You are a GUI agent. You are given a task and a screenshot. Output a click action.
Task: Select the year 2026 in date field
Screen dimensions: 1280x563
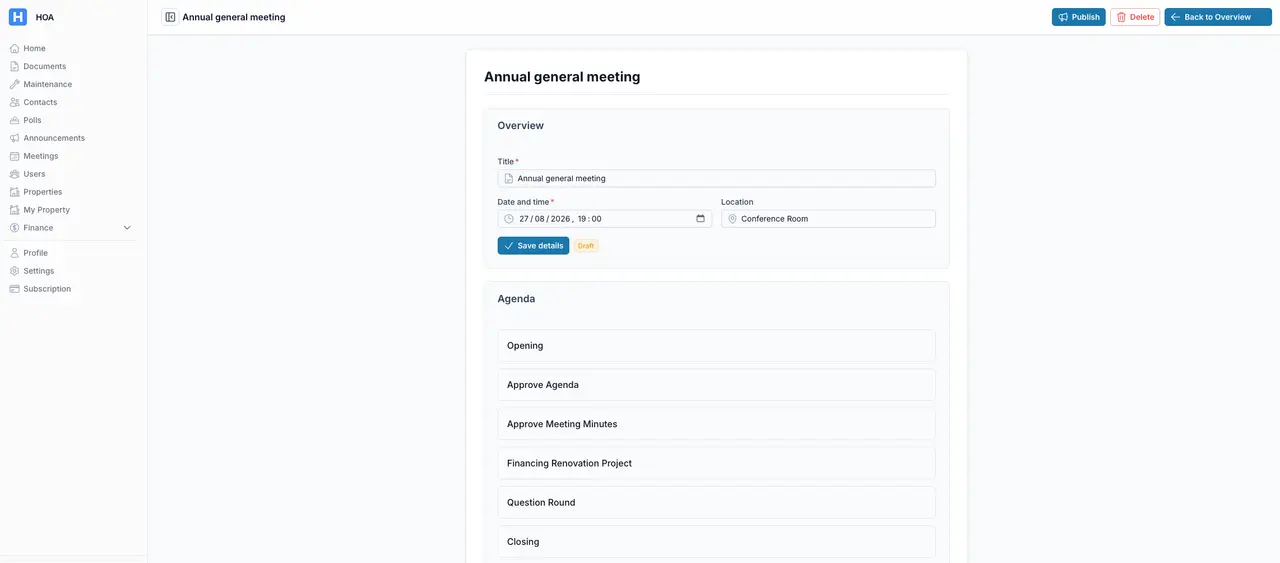tap(560, 219)
